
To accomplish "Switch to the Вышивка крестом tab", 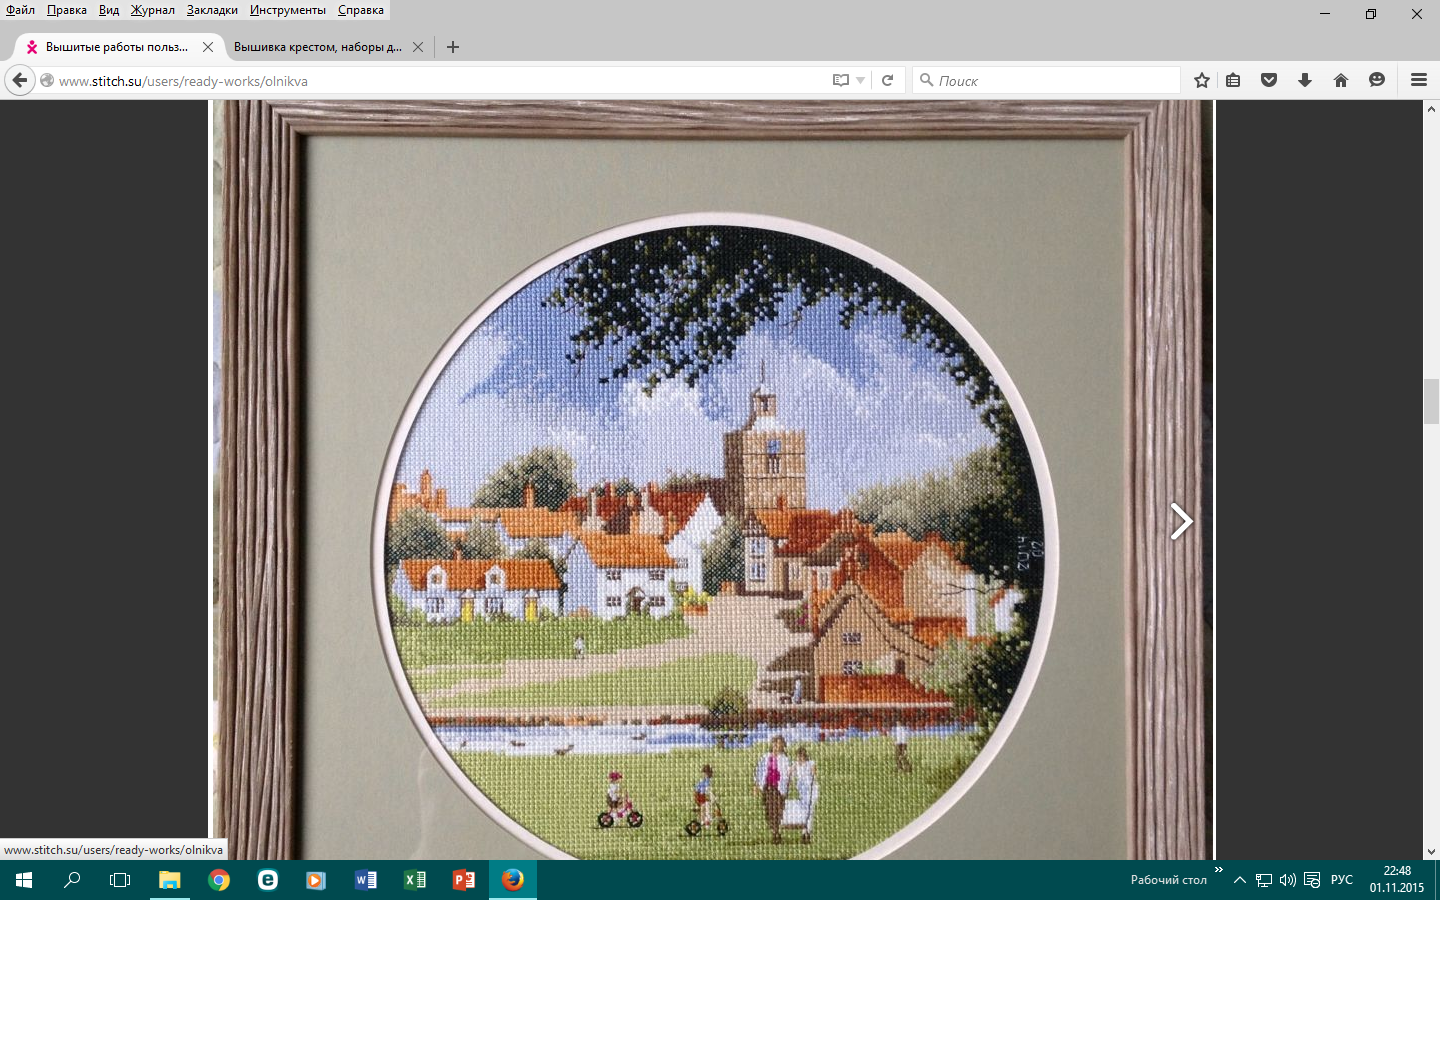I will (x=317, y=47).
